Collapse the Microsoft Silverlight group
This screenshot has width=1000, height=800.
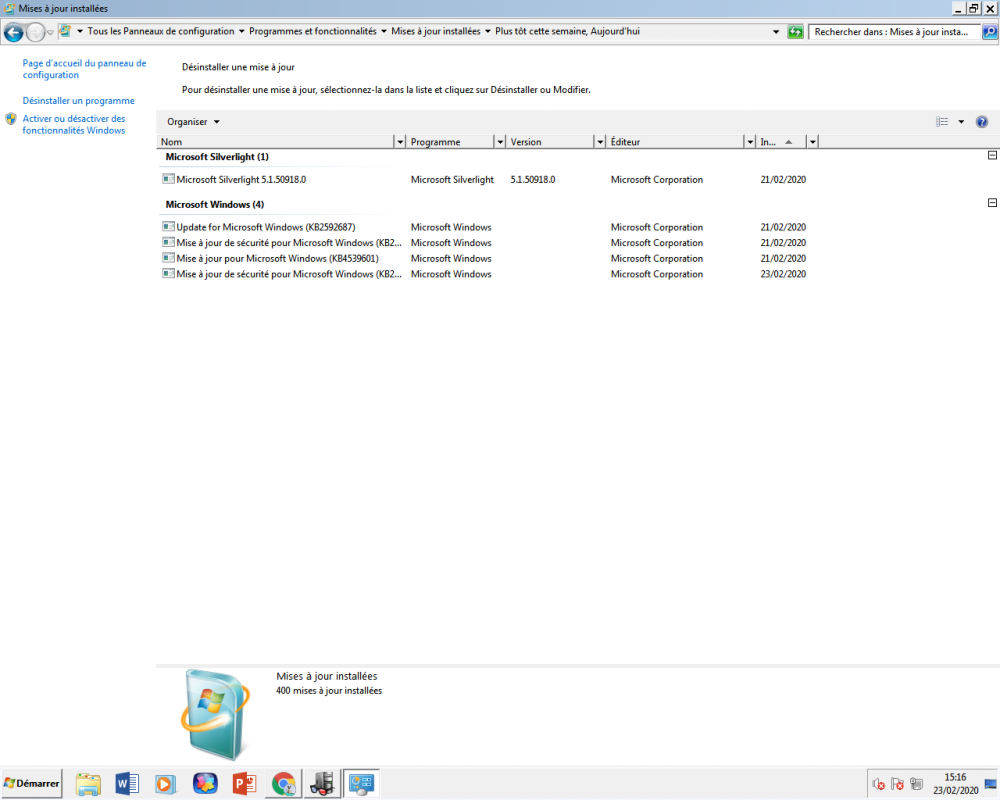(992, 155)
